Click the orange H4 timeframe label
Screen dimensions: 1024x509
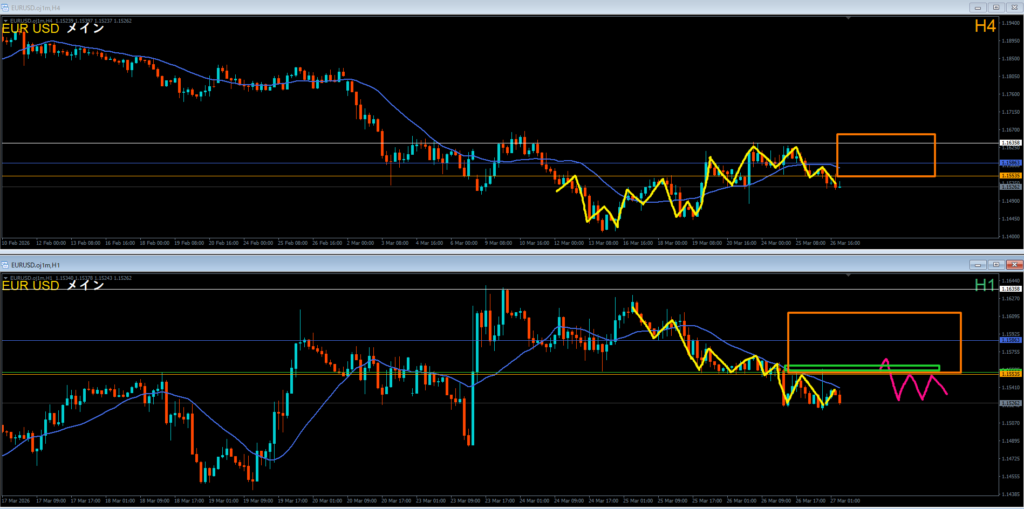tap(984, 26)
